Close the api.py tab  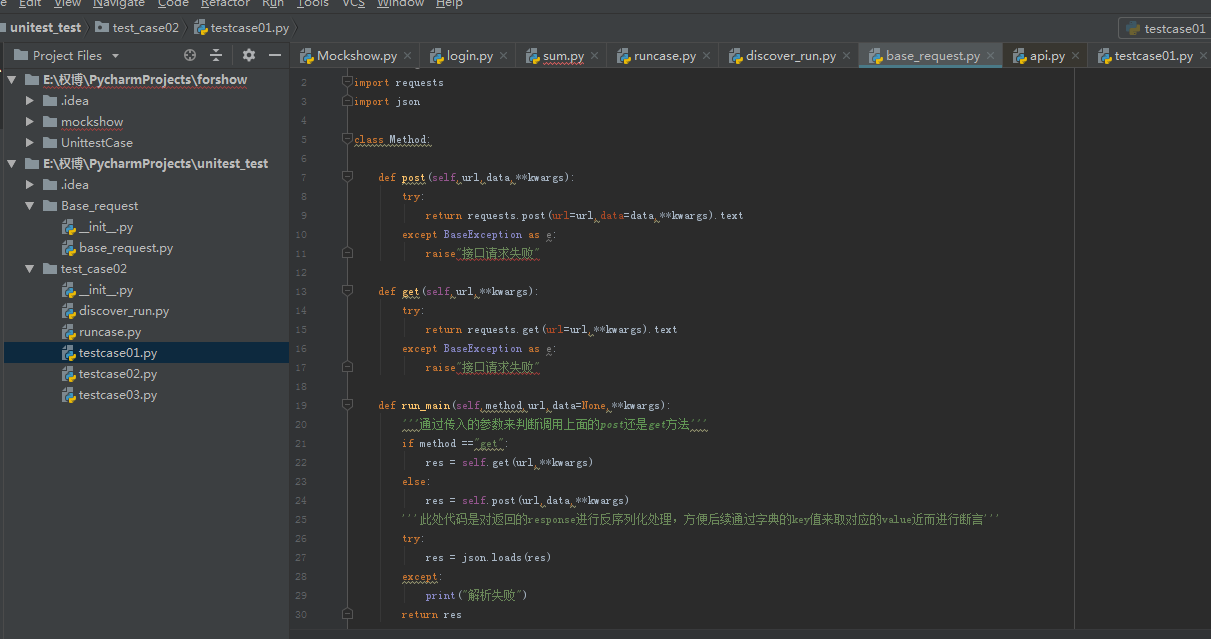click(x=1075, y=56)
